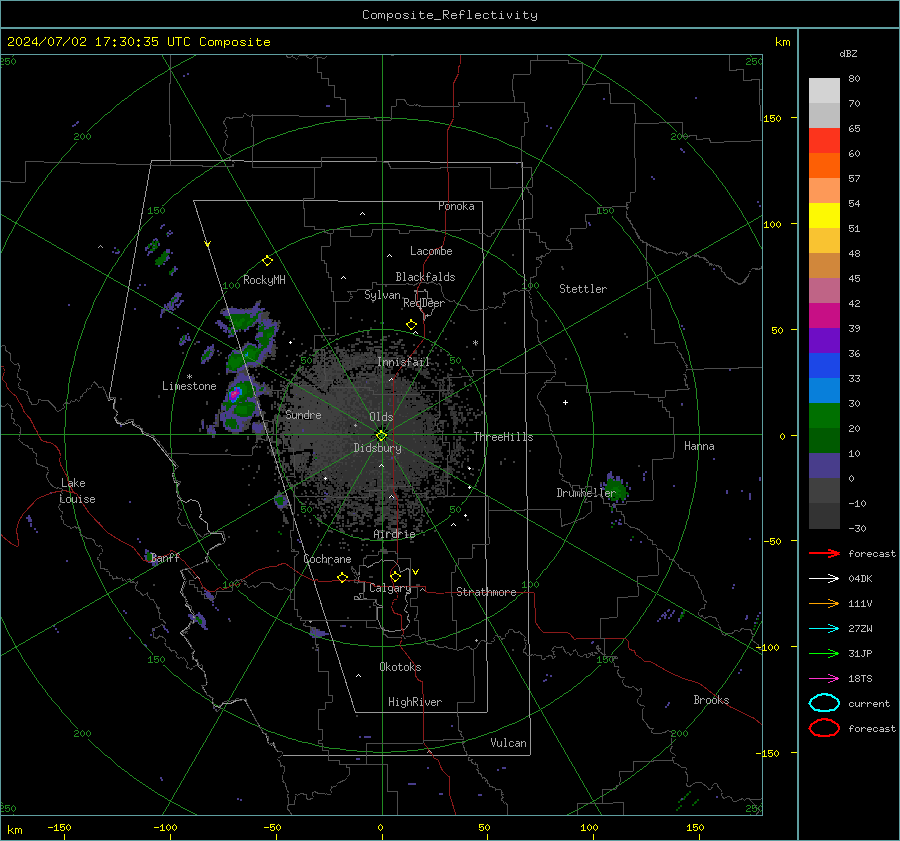The image size is (900, 841).
Task: Click the Calgary city label
Action: pos(390,588)
